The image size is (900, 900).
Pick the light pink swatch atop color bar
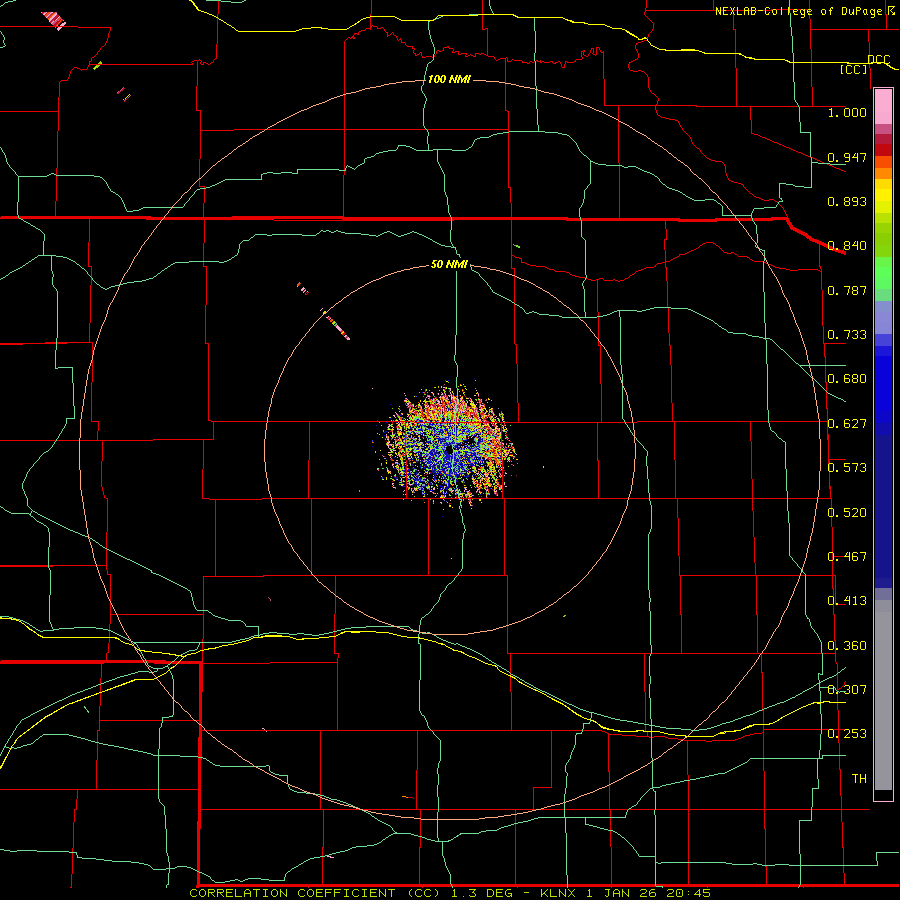[x=883, y=107]
